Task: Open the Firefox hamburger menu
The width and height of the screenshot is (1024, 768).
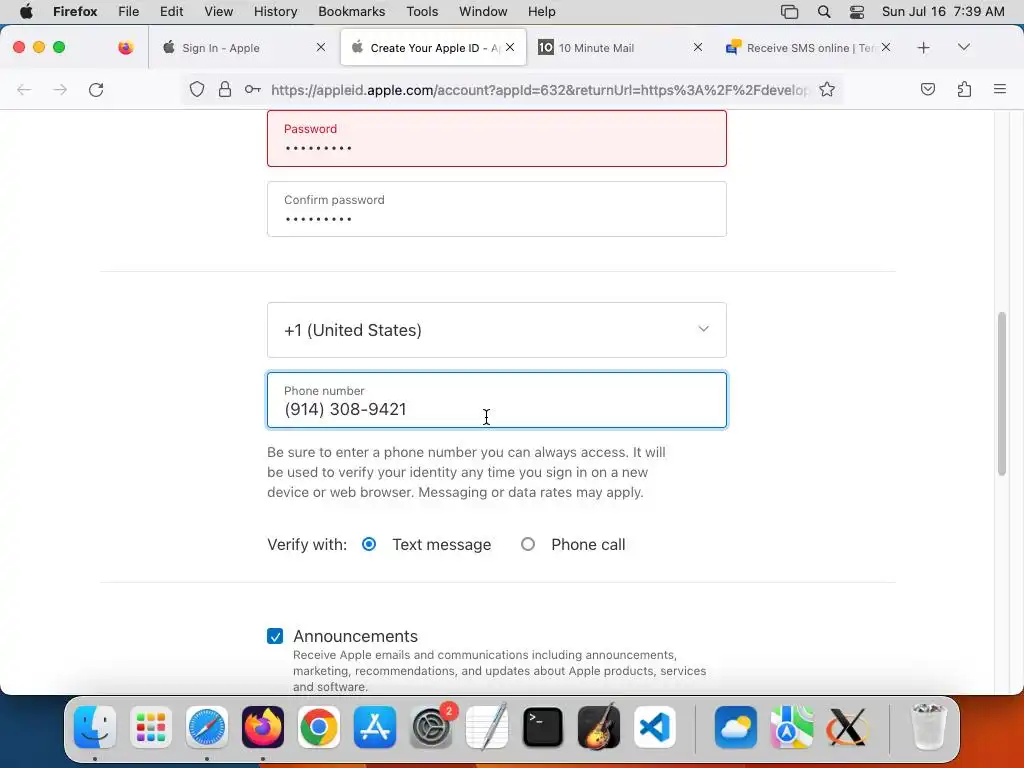Action: [1000, 89]
